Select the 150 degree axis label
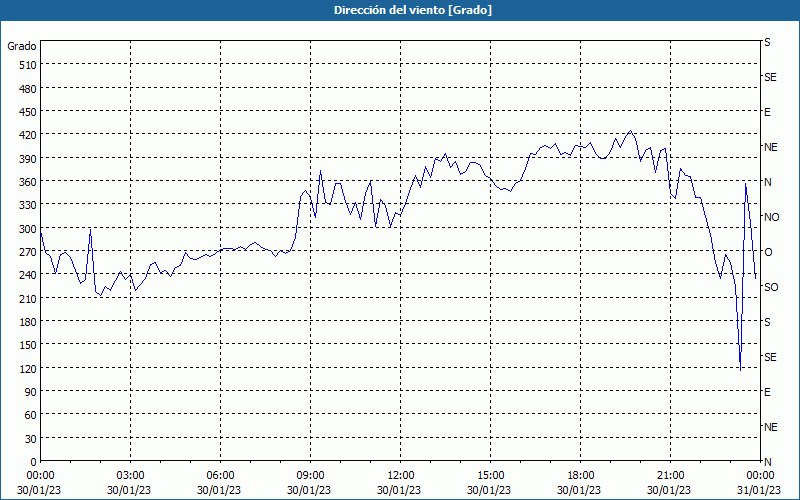Image resolution: width=800 pixels, height=500 pixels. 28,345
